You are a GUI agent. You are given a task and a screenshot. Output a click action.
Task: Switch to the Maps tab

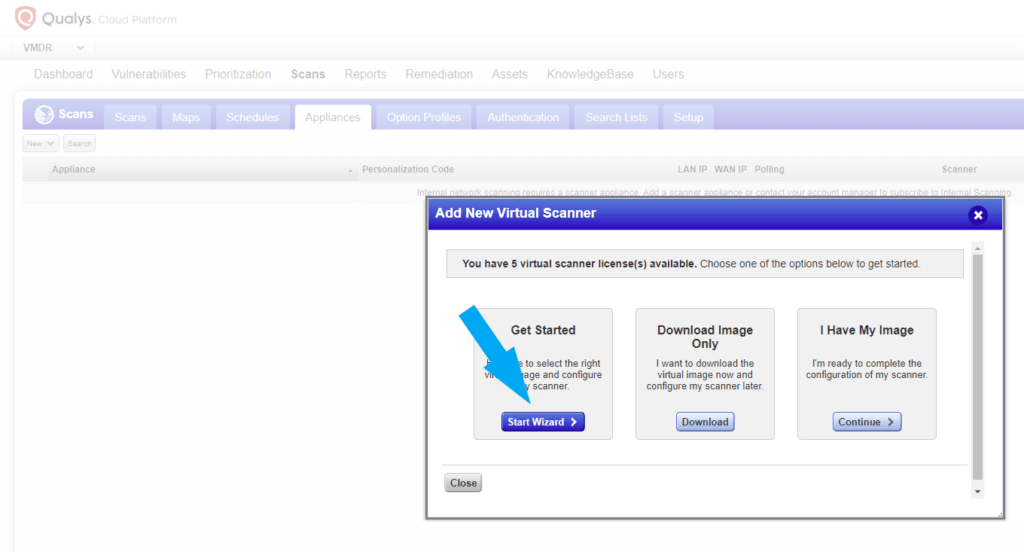coord(185,118)
